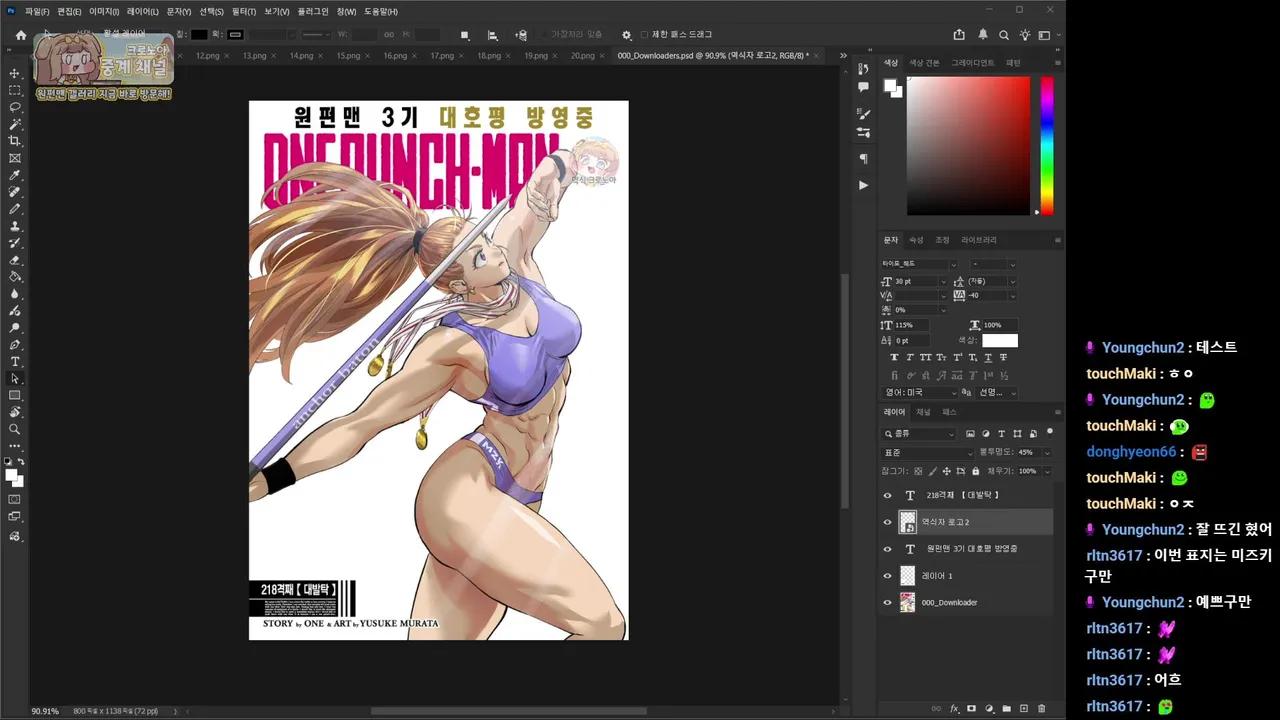Image resolution: width=1280 pixels, height=720 pixels.
Task: Click the Home icon in options bar
Action: [21, 35]
